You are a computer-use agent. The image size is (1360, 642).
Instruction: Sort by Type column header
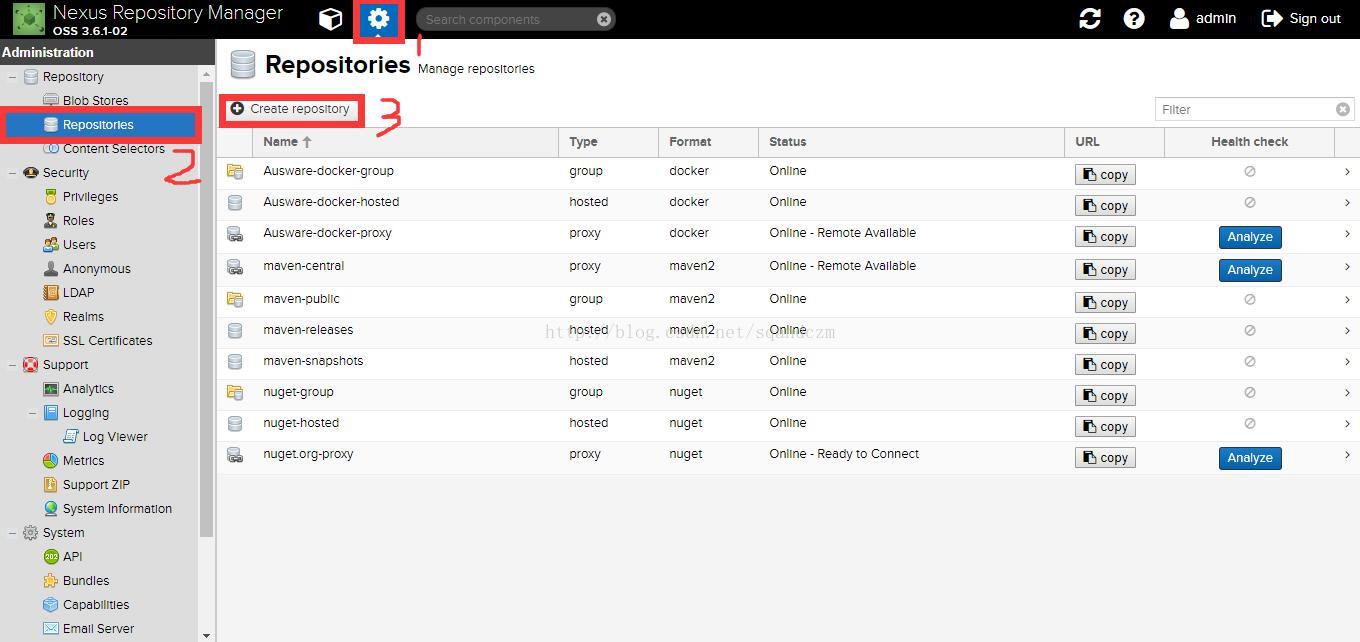tap(608, 142)
